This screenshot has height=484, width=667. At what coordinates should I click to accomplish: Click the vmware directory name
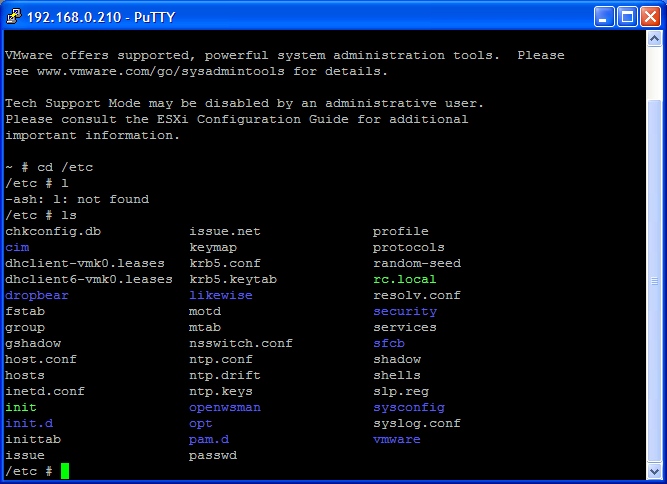(396, 439)
